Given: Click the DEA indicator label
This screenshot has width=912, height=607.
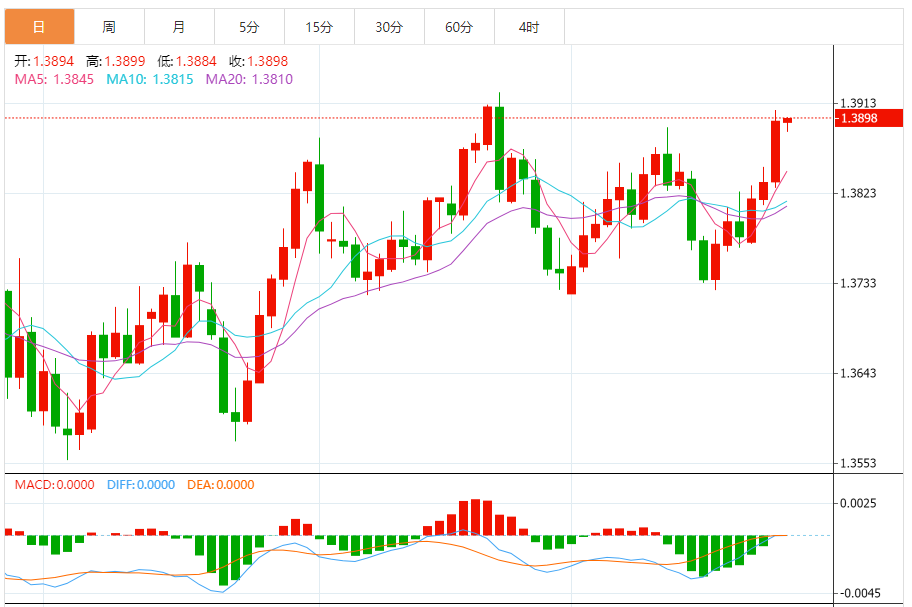Looking at the screenshot, I should (220, 485).
